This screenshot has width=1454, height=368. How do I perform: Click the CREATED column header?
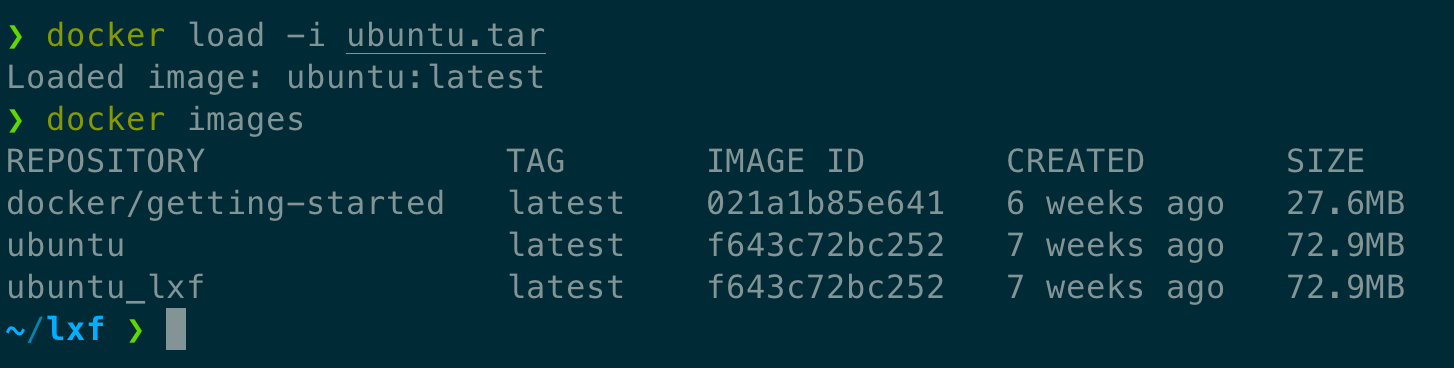click(1075, 161)
